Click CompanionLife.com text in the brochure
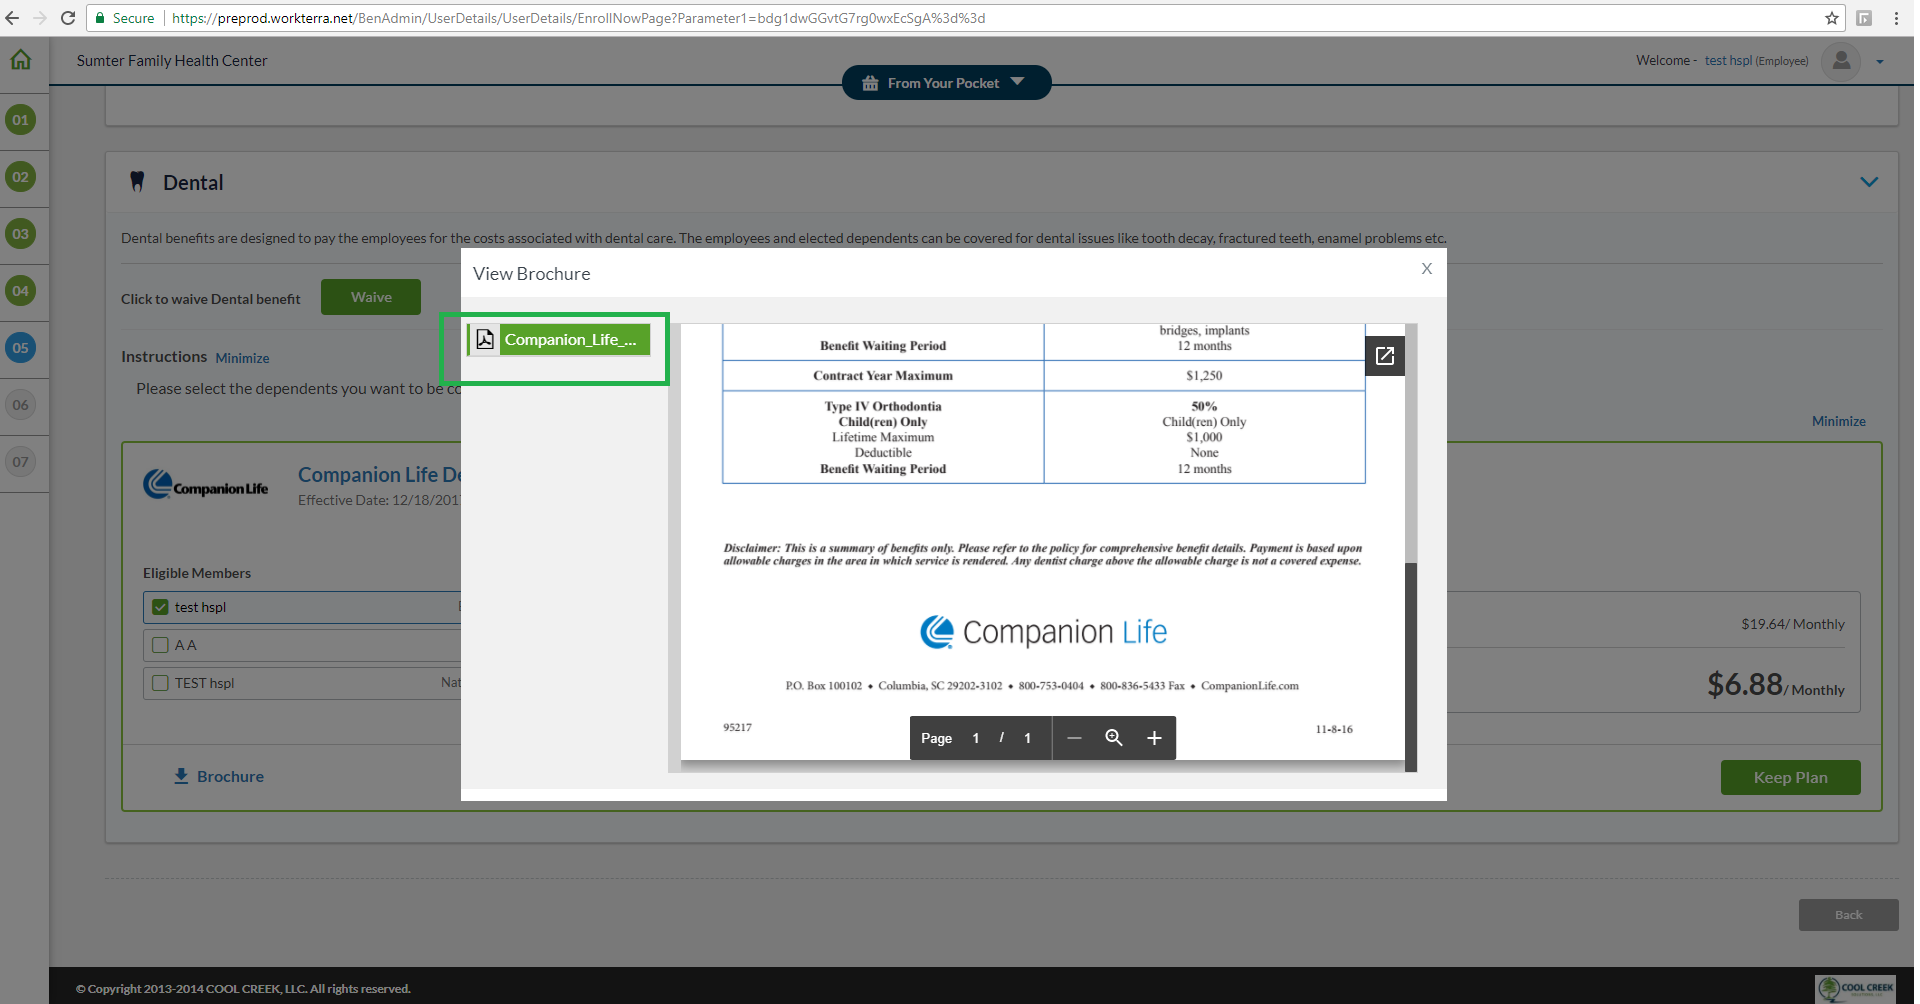Image resolution: width=1920 pixels, height=1004 pixels. (x=1250, y=686)
